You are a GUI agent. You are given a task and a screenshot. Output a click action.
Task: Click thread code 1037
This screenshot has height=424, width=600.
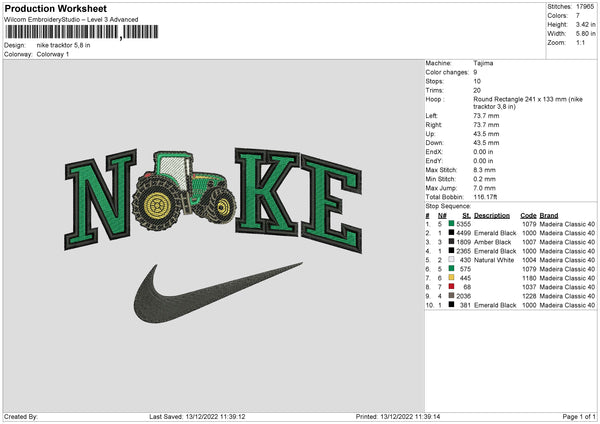click(529, 287)
